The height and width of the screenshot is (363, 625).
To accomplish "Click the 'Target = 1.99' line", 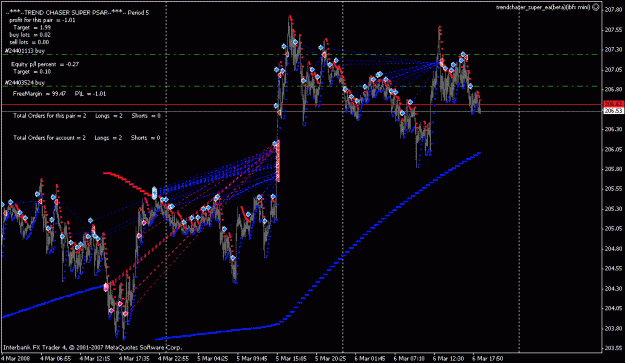I will pos(32,27).
